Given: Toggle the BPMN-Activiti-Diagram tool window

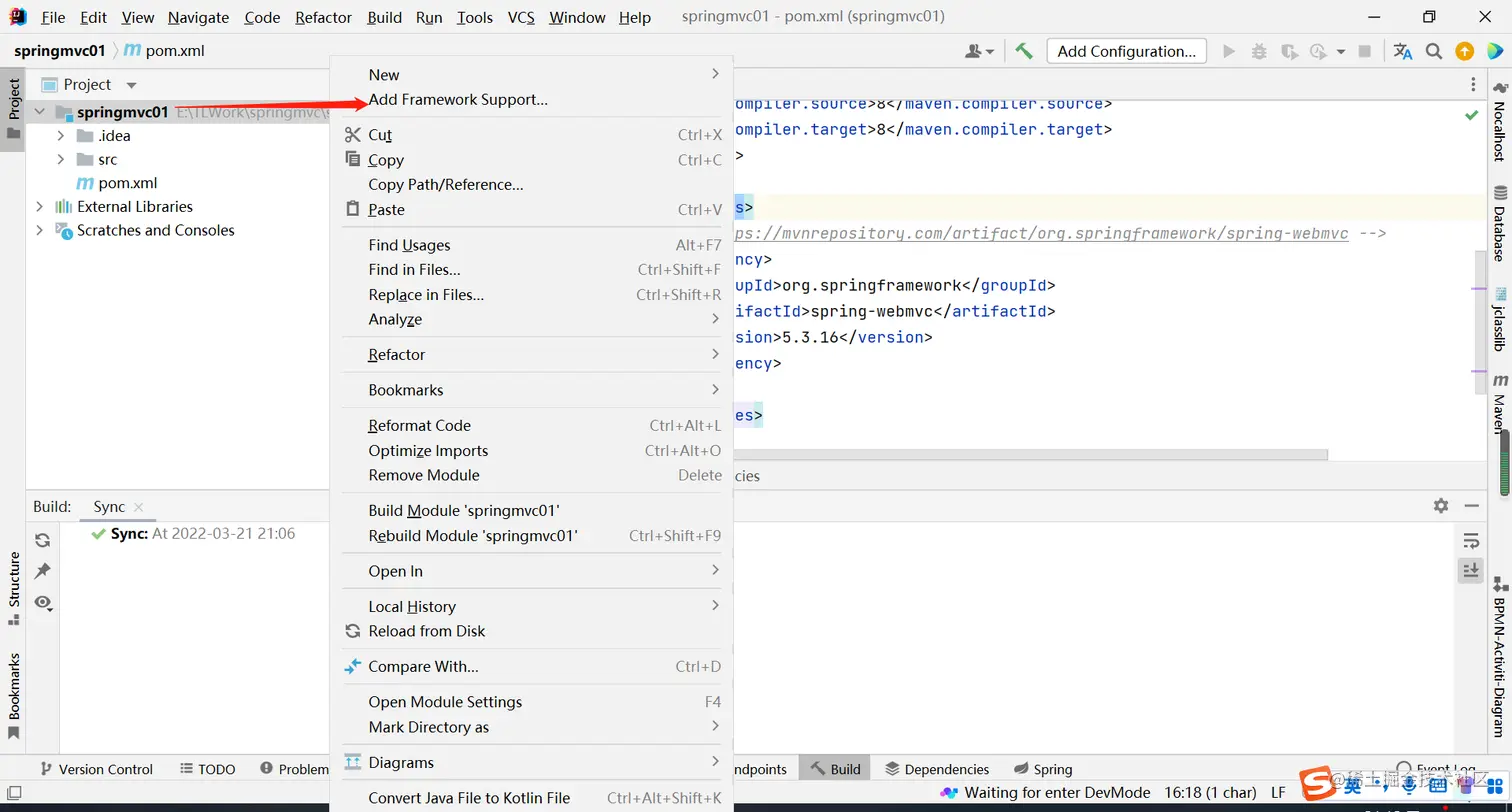Looking at the screenshot, I should tap(1500, 657).
